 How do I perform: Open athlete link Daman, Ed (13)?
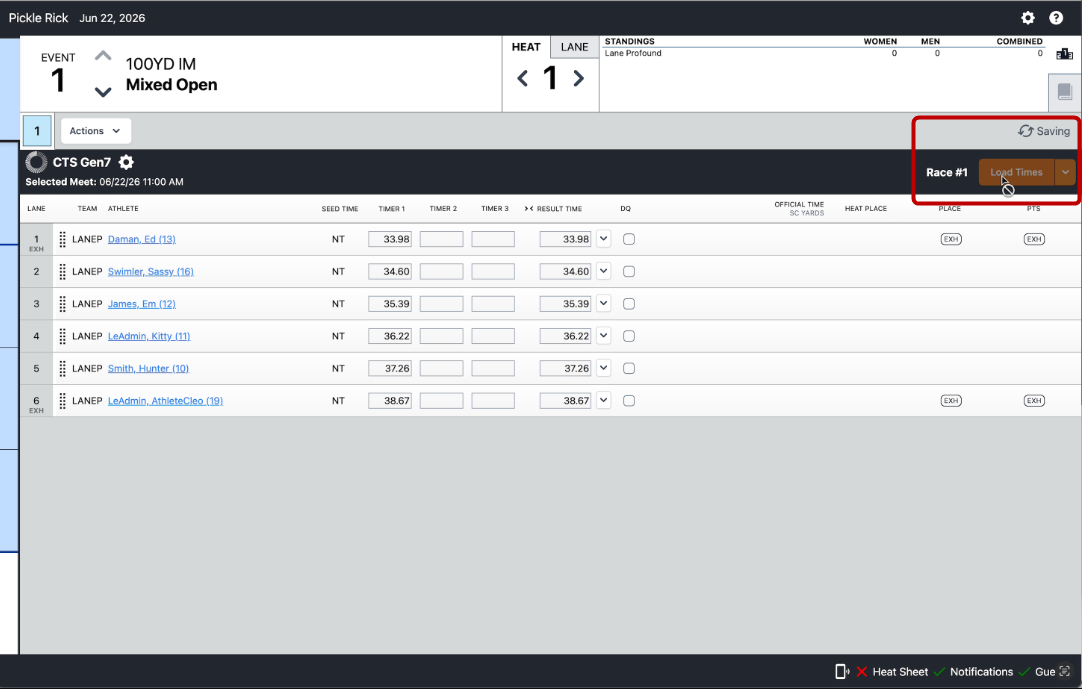click(x=141, y=240)
